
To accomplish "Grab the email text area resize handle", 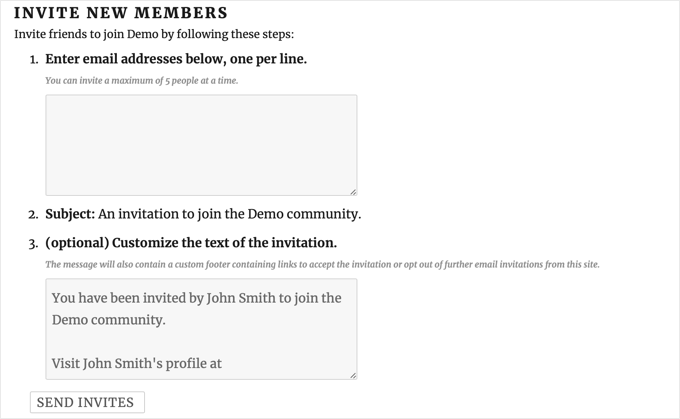I will click(x=353, y=191).
